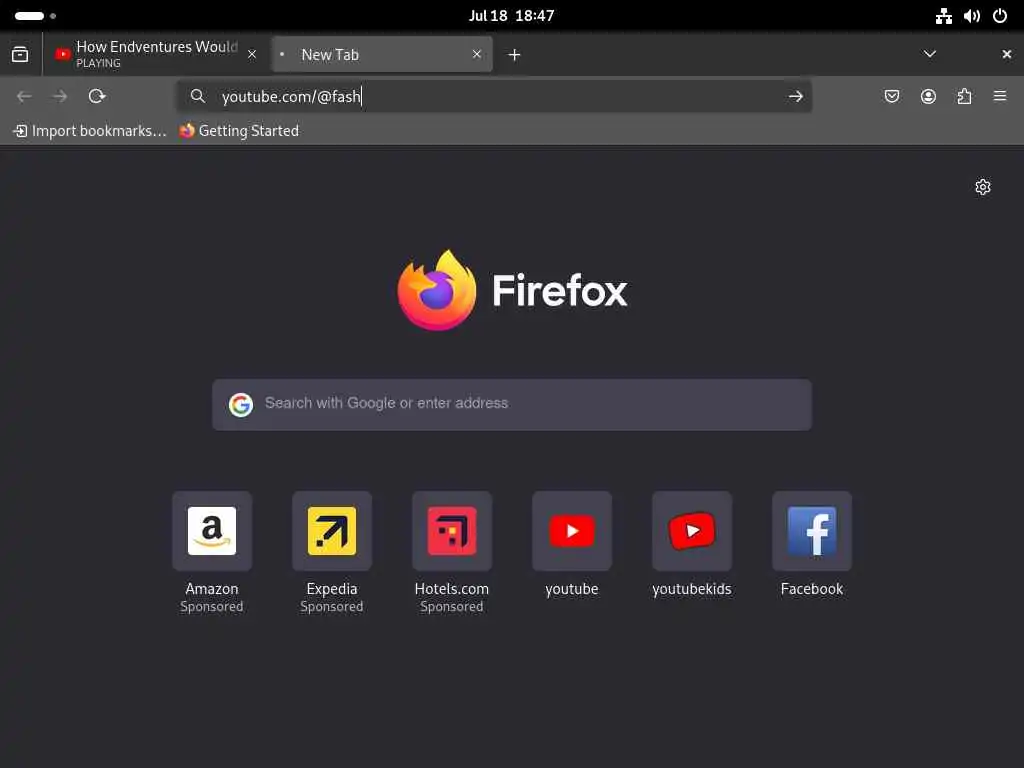Switch to the How Endventures Would tab
Screen dimensions: 1024x768
pyautogui.click(x=155, y=54)
